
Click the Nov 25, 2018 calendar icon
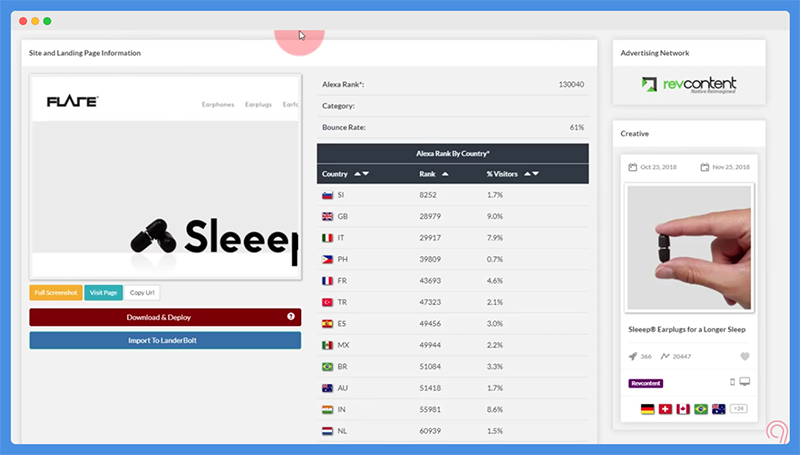tap(705, 167)
